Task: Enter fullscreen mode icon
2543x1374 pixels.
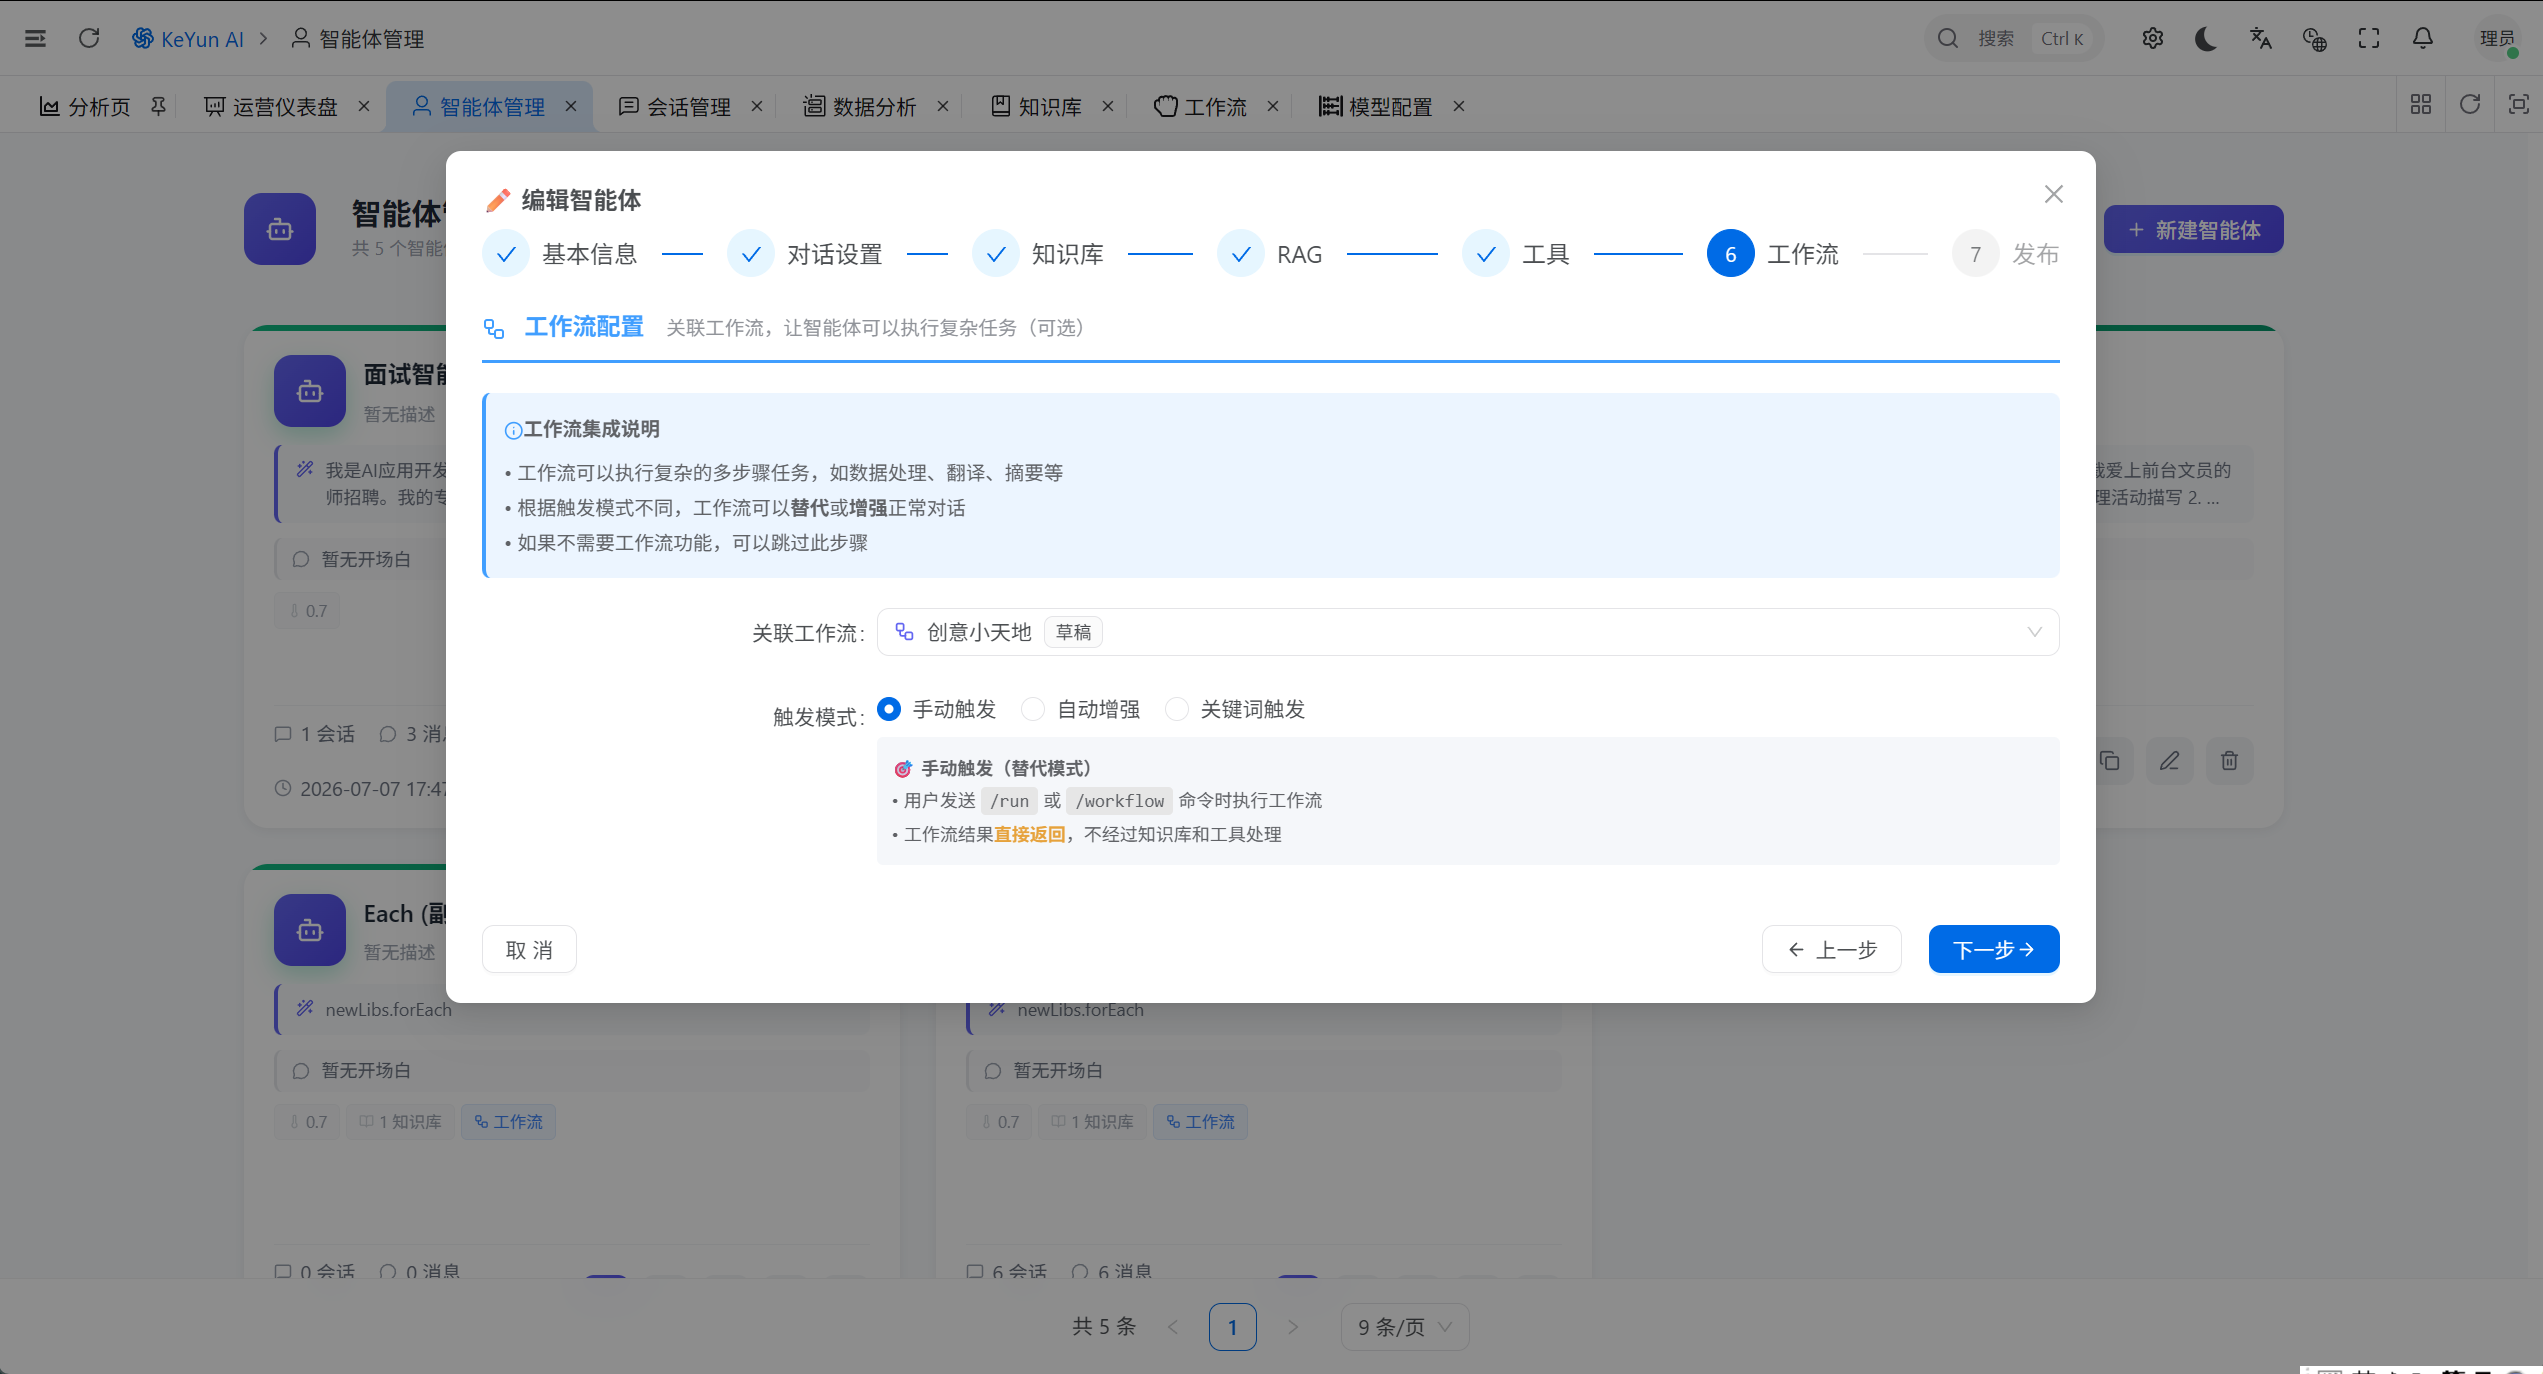Action: click(x=2369, y=38)
